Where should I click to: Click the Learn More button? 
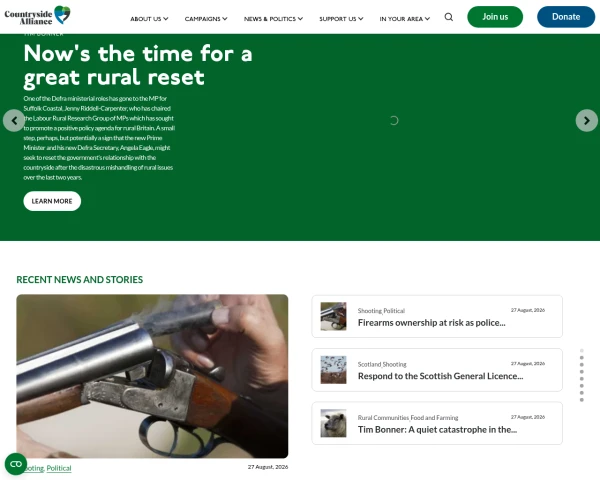[52, 201]
